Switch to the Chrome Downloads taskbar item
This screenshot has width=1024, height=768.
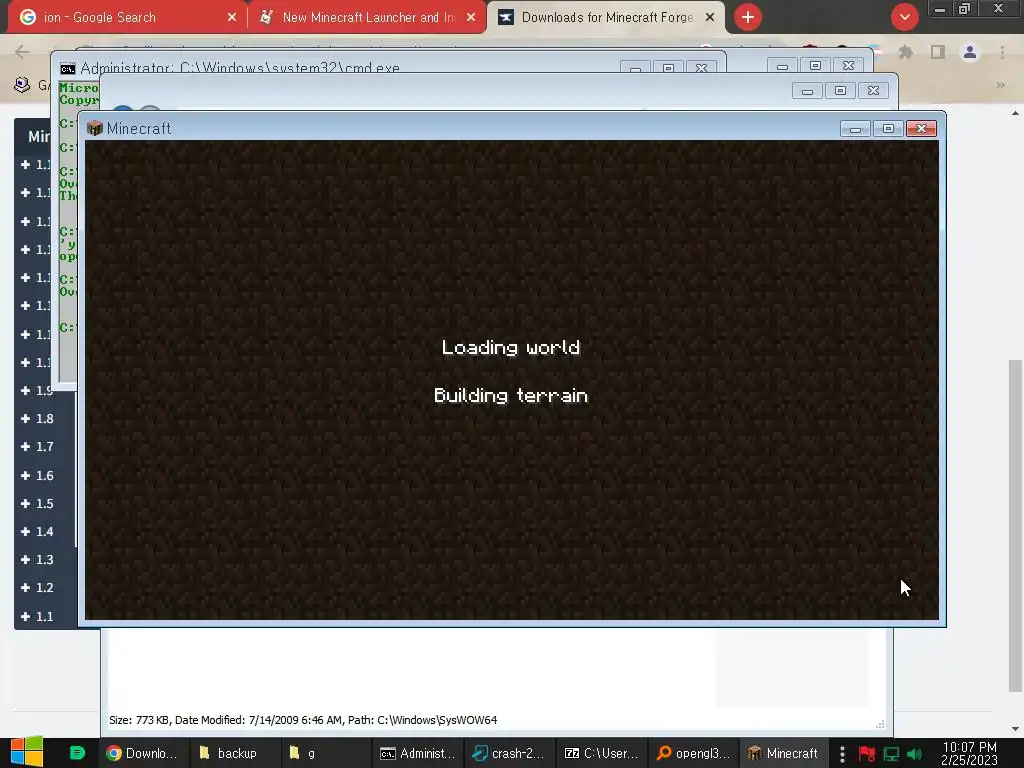pos(143,753)
